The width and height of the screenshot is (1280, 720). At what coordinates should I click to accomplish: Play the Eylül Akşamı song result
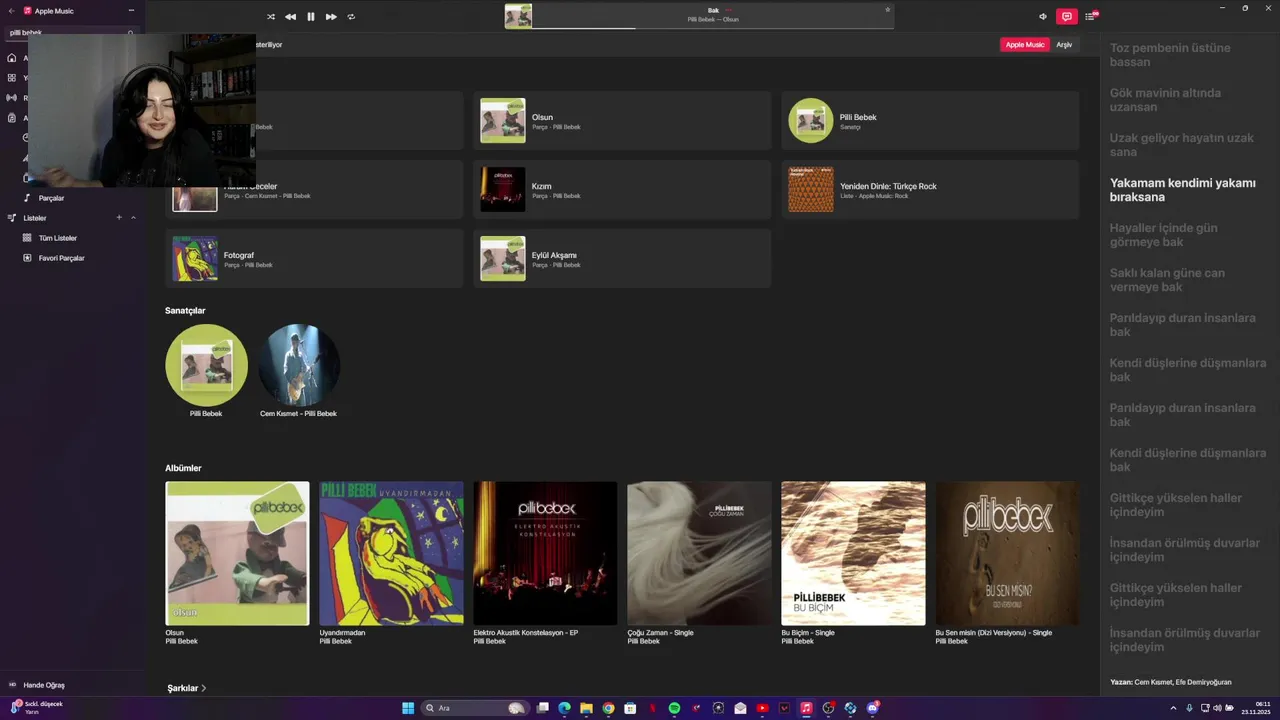[622, 259]
